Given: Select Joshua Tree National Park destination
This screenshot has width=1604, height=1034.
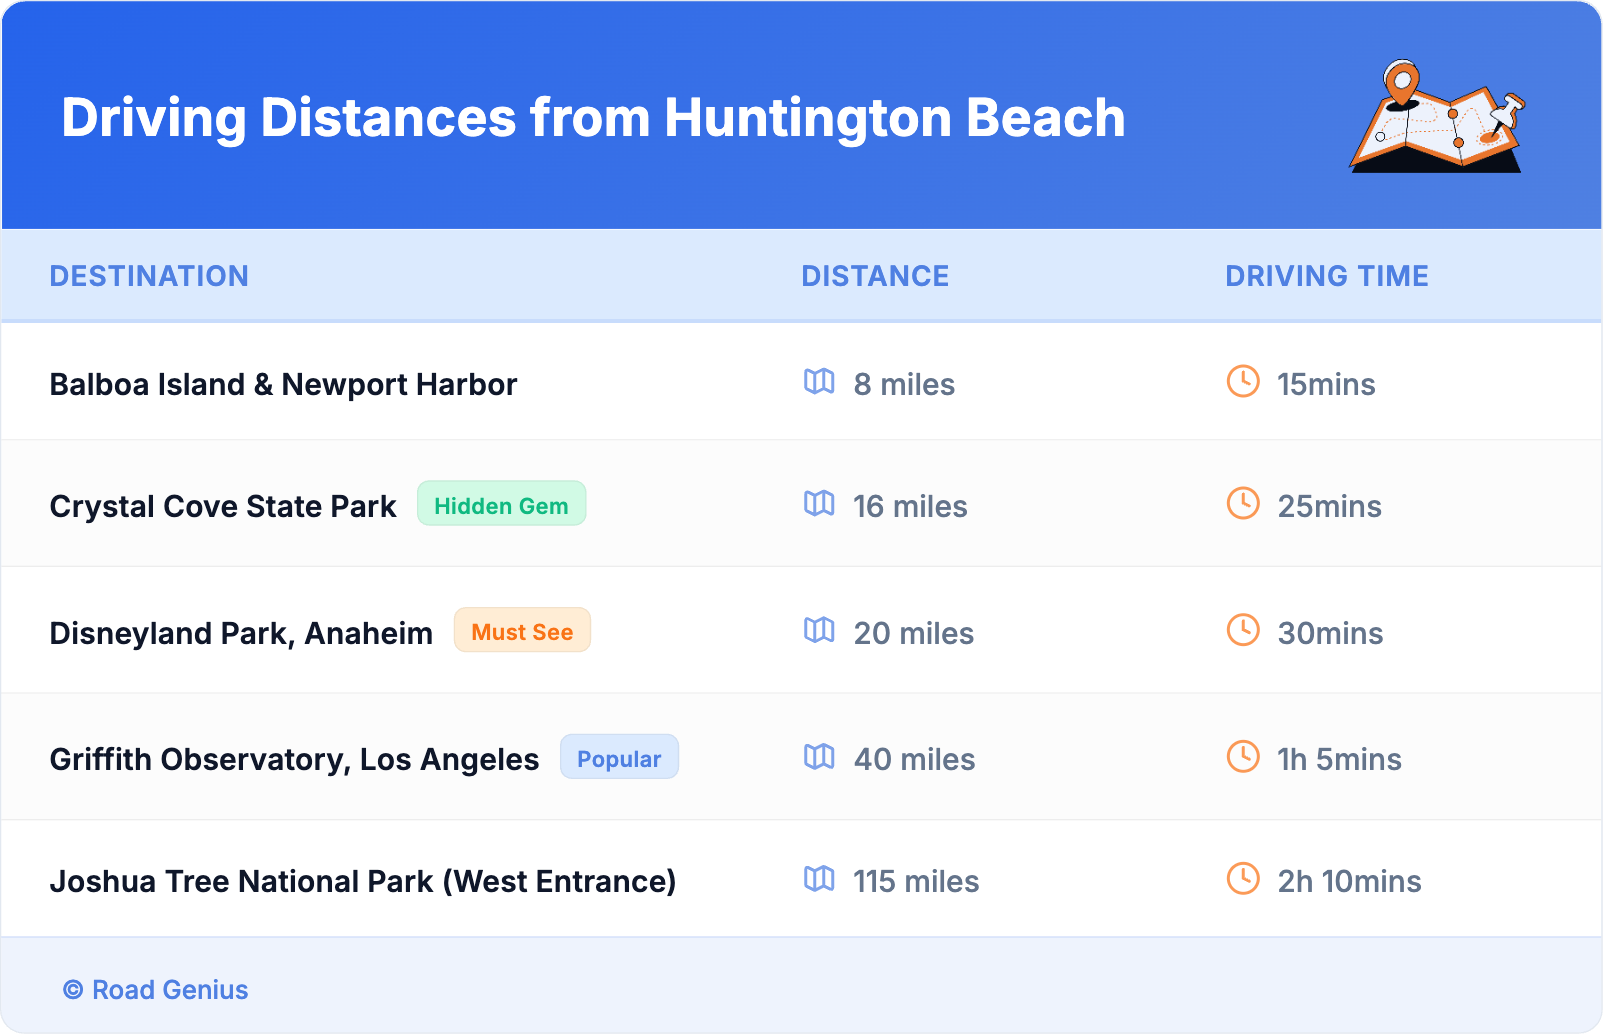Looking at the screenshot, I should tap(362, 882).
